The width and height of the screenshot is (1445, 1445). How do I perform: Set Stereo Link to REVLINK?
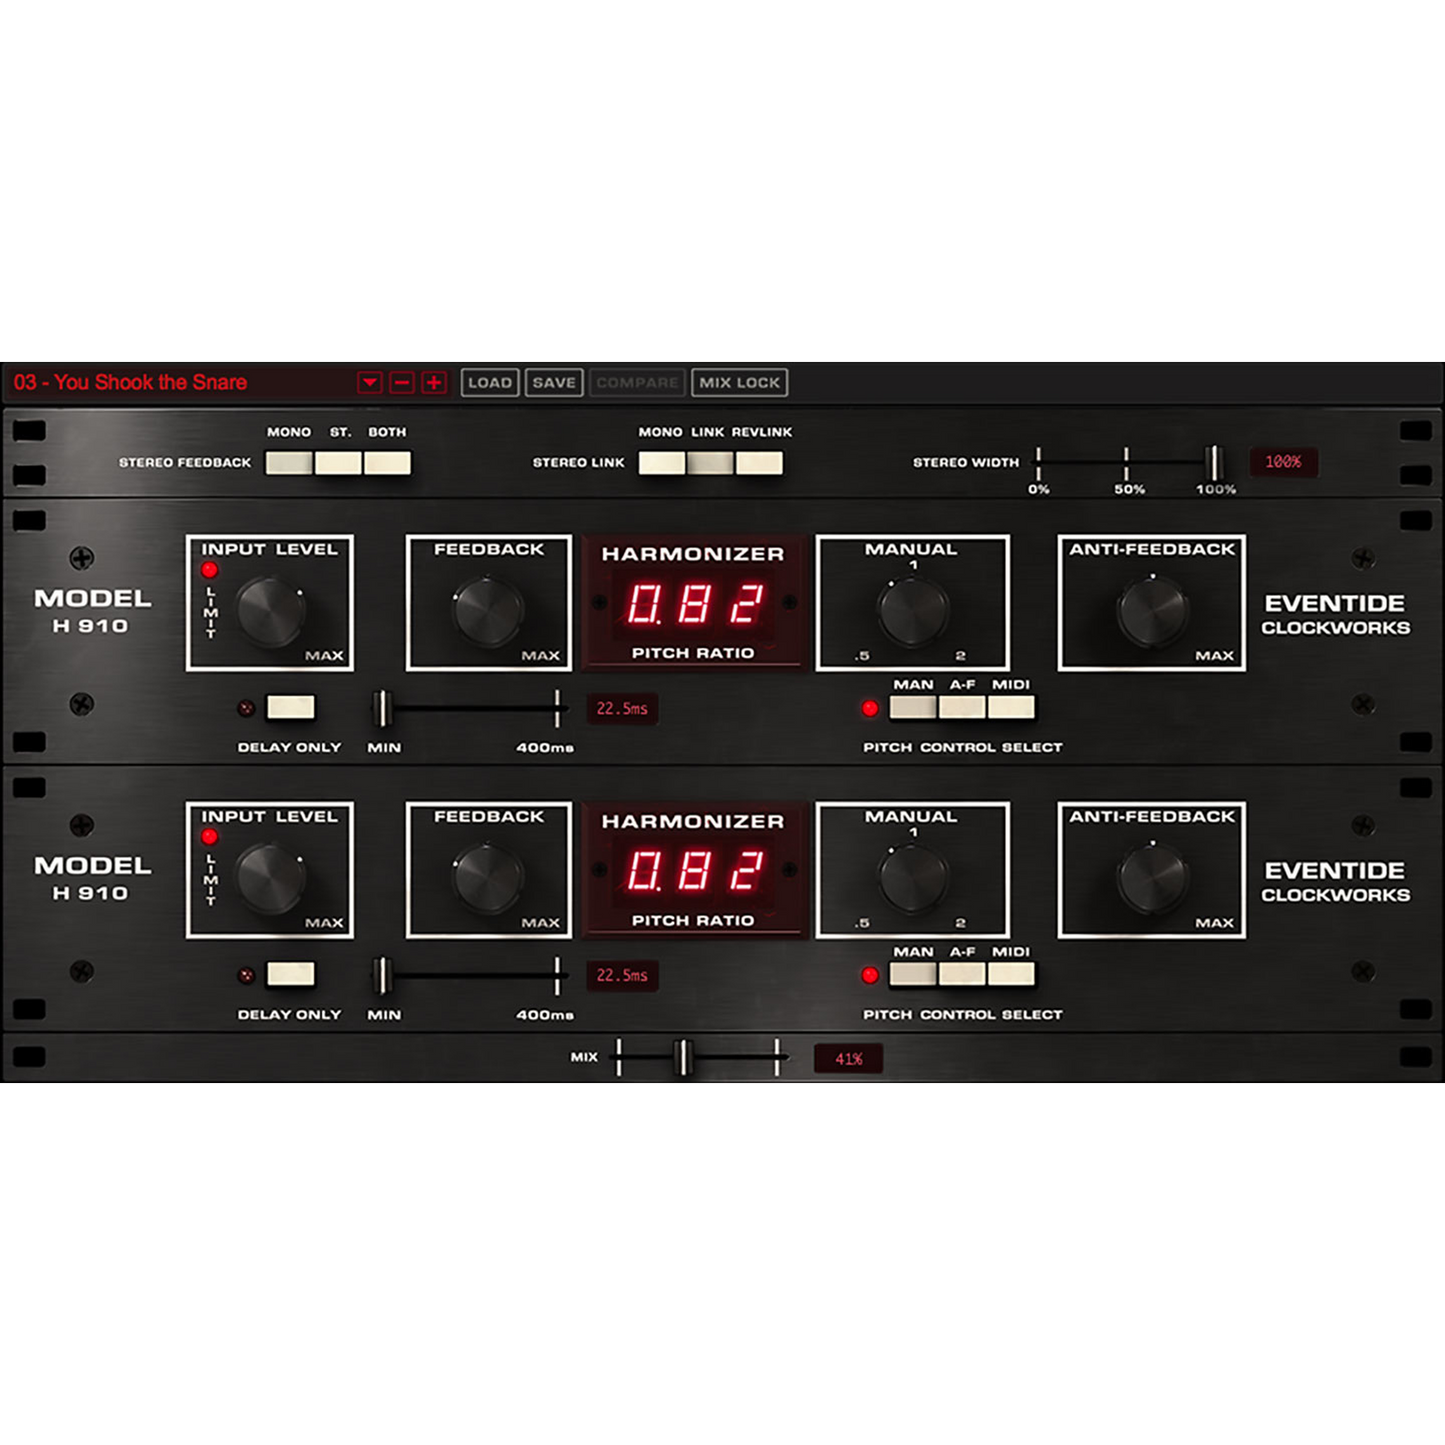point(759,463)
